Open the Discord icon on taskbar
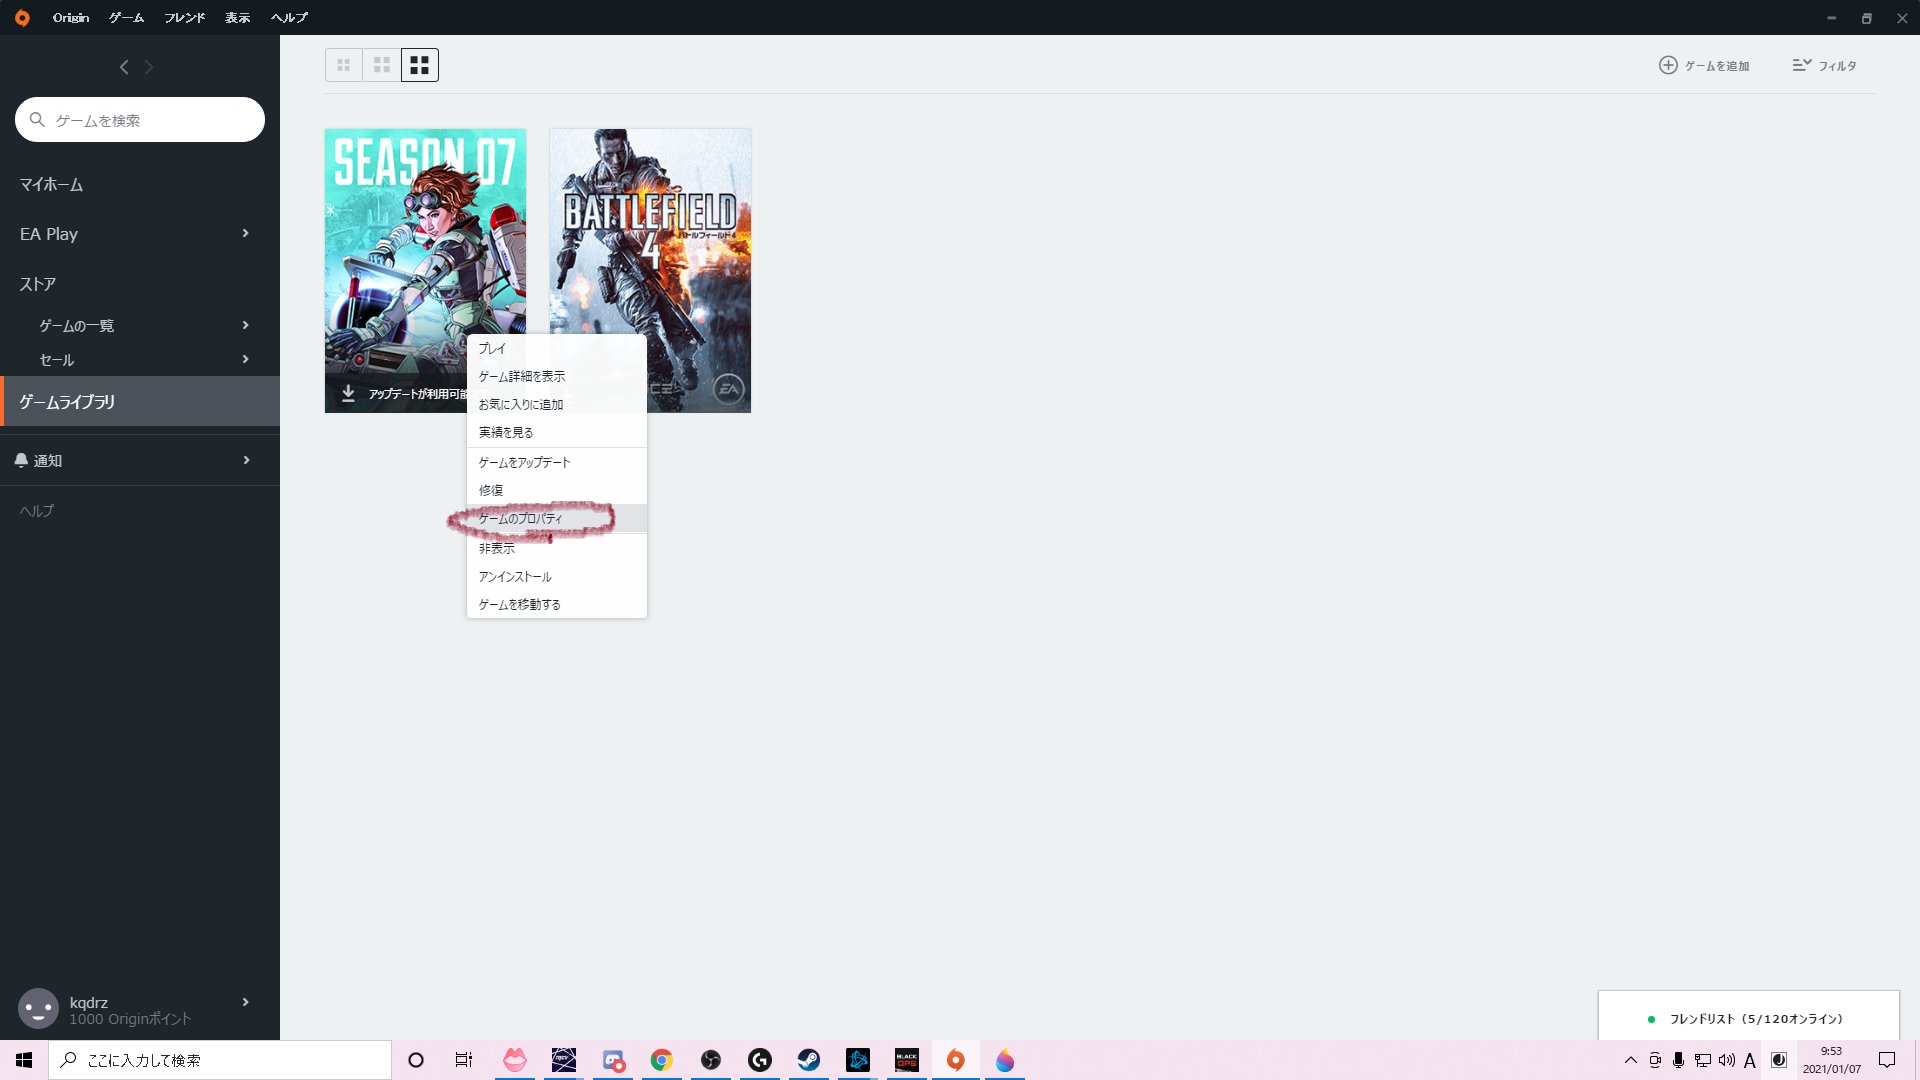Screen dimensions: 1920x1080 pyautogui.click(x=613, y=1060)
